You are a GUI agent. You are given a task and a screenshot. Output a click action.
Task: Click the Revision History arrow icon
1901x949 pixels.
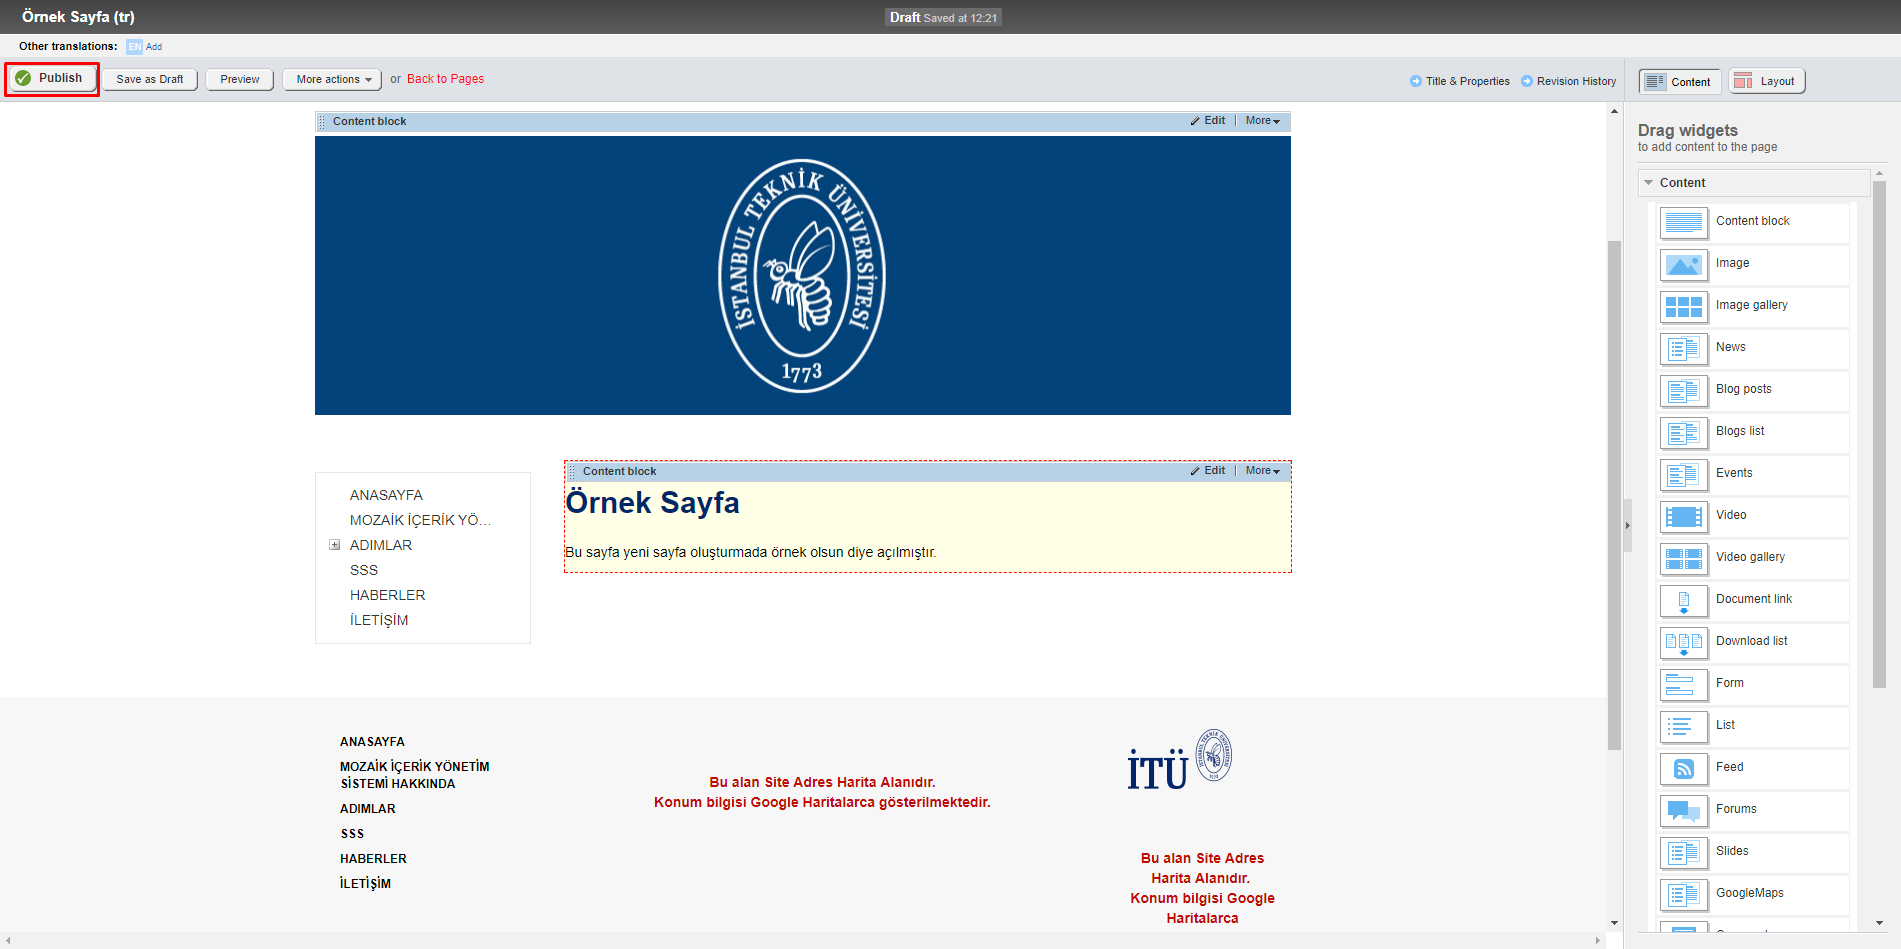[x=1527, y=82]
